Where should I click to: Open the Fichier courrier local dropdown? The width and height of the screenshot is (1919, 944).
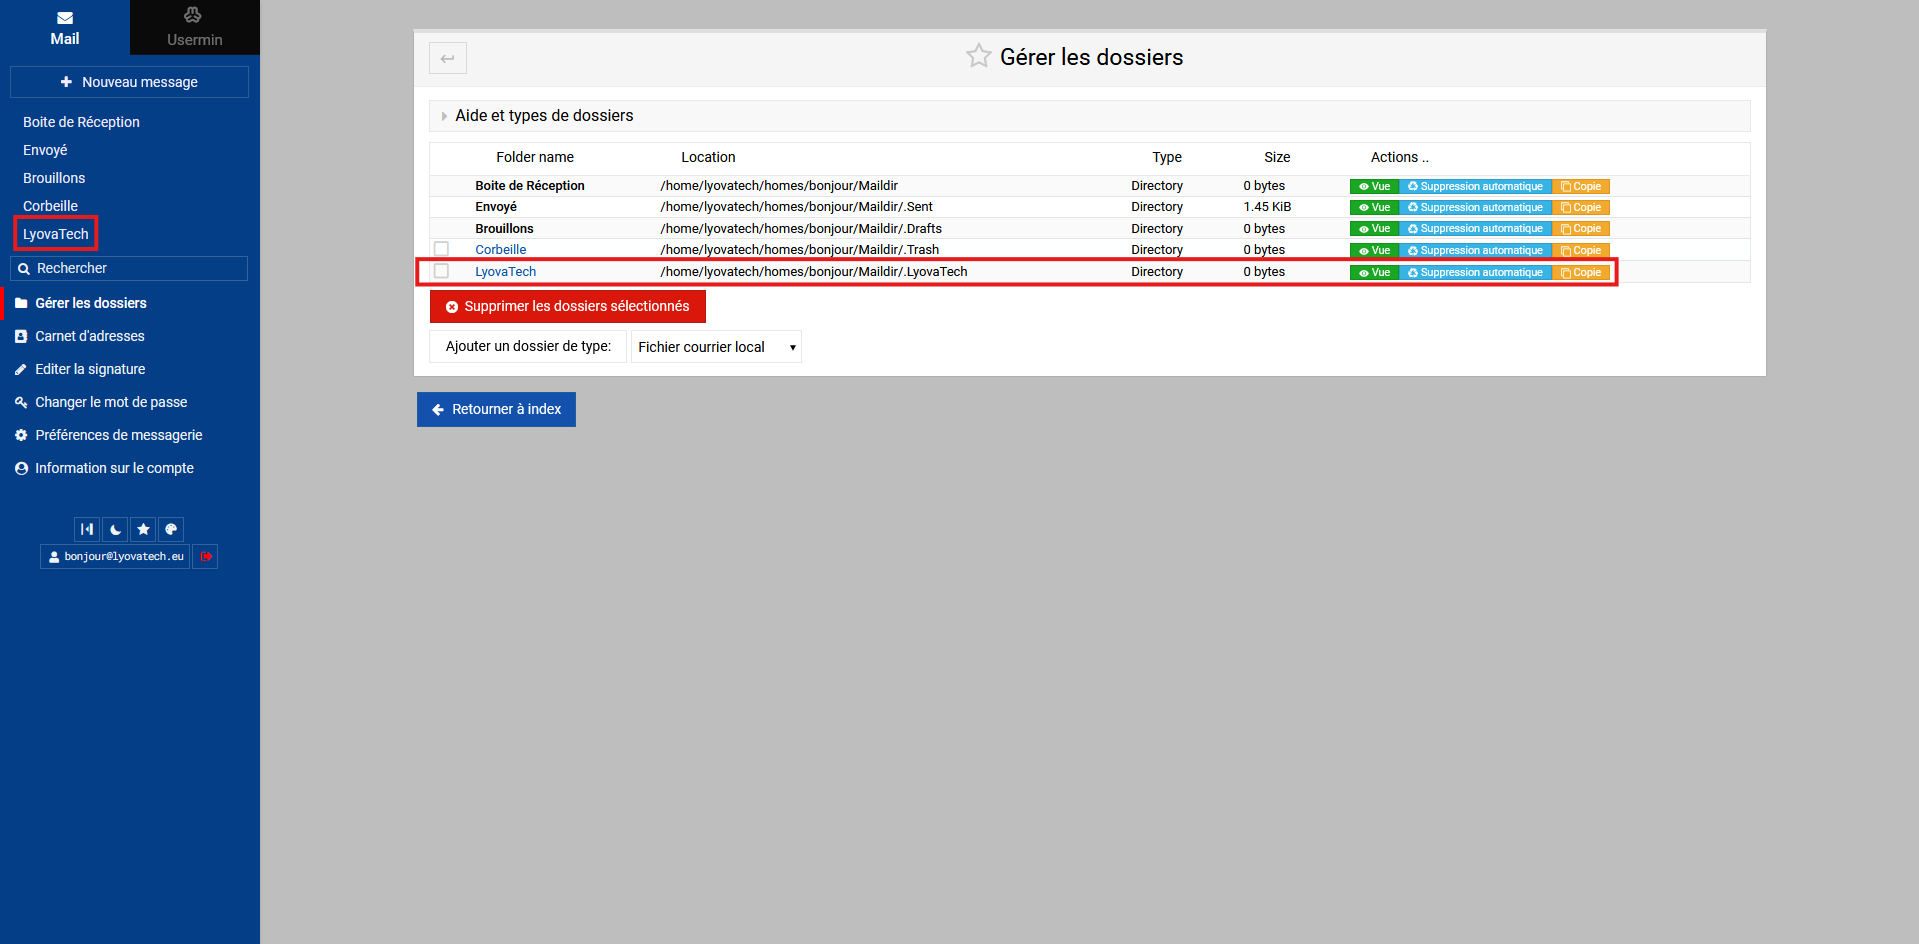[x=716, y=347]
